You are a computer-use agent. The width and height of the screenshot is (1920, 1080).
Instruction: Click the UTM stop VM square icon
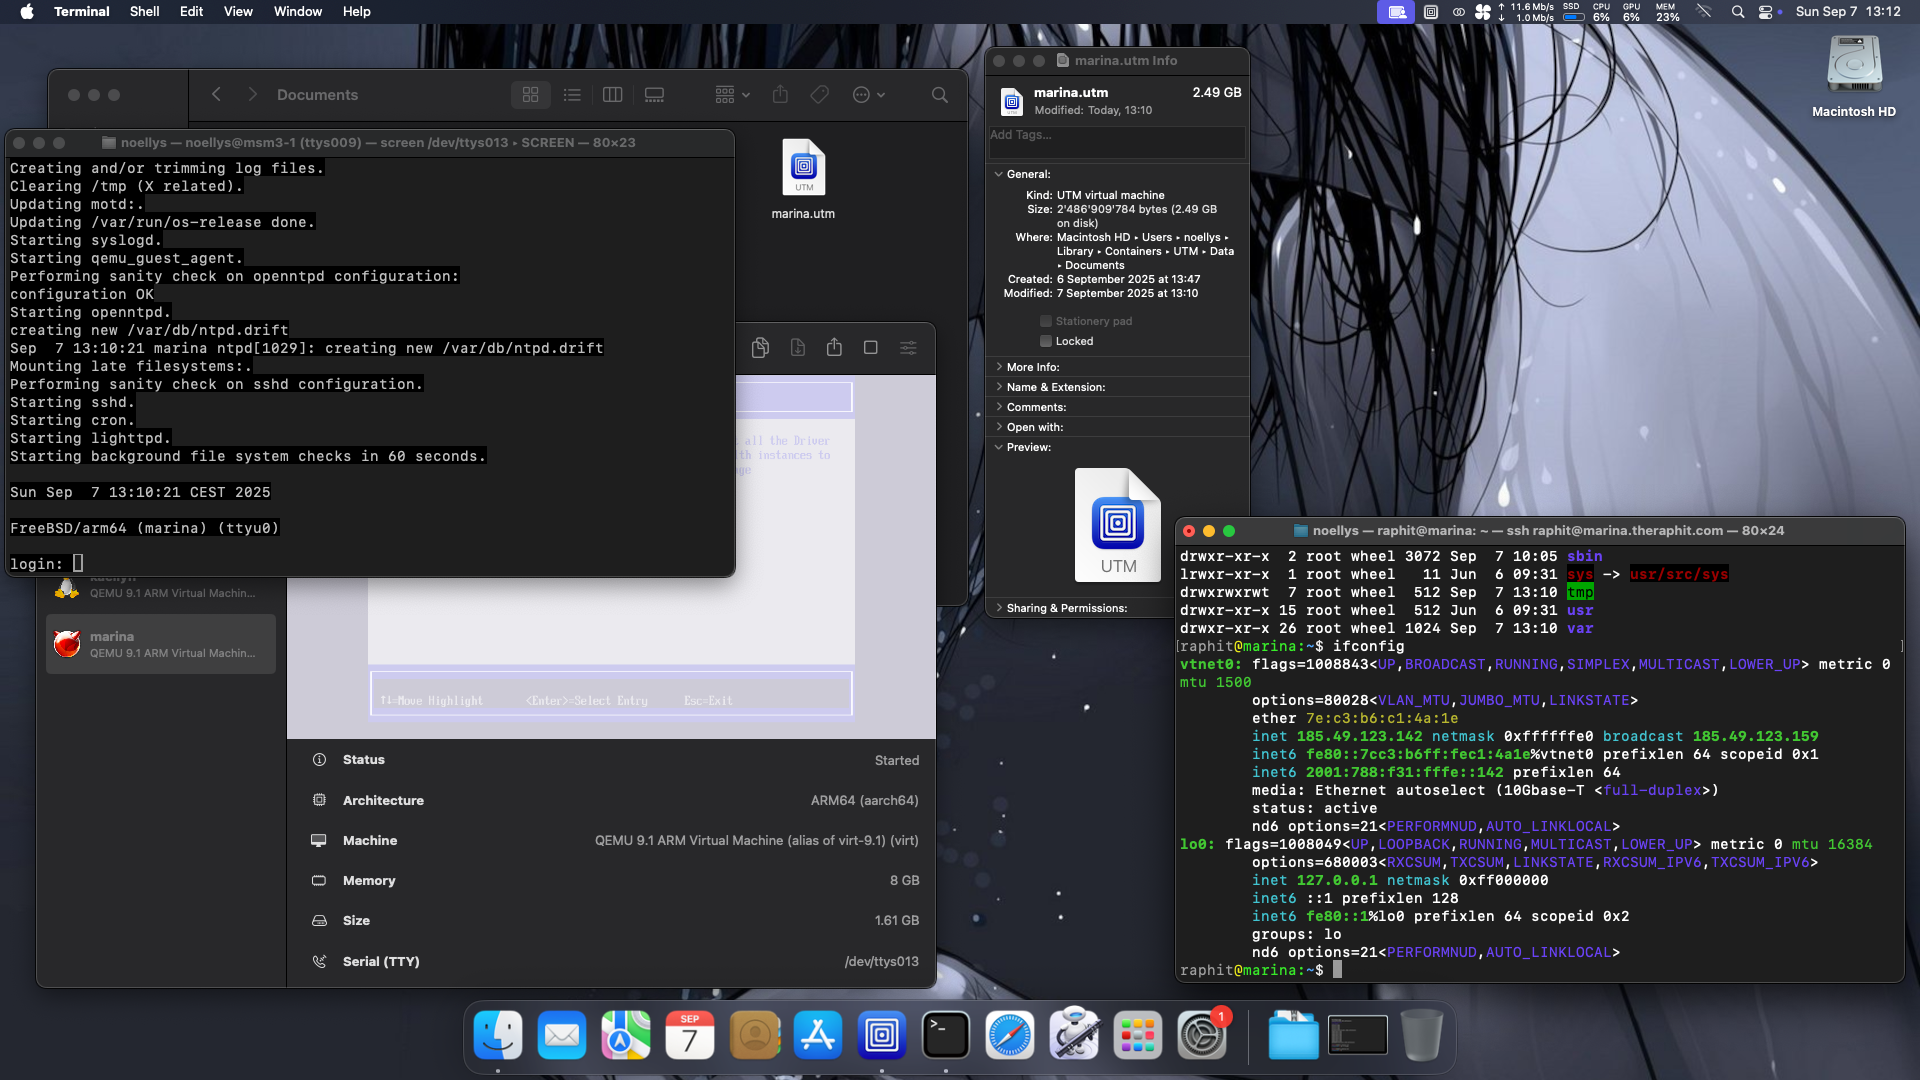coord(871,347)
